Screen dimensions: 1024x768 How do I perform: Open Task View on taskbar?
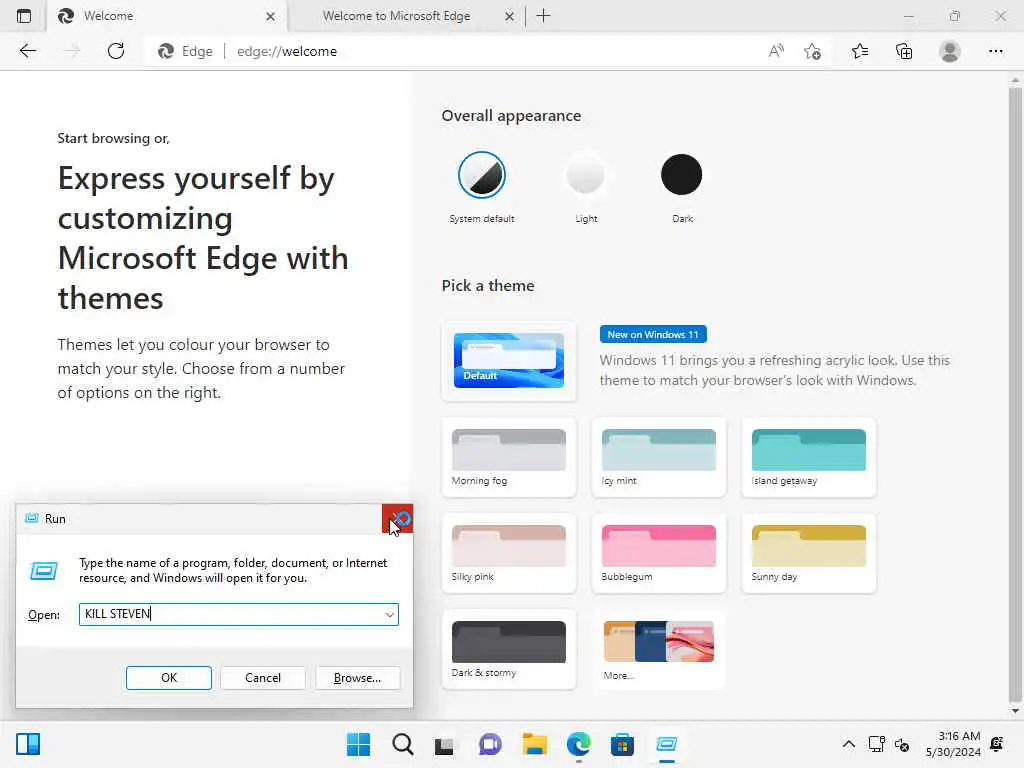click(444, 744)
